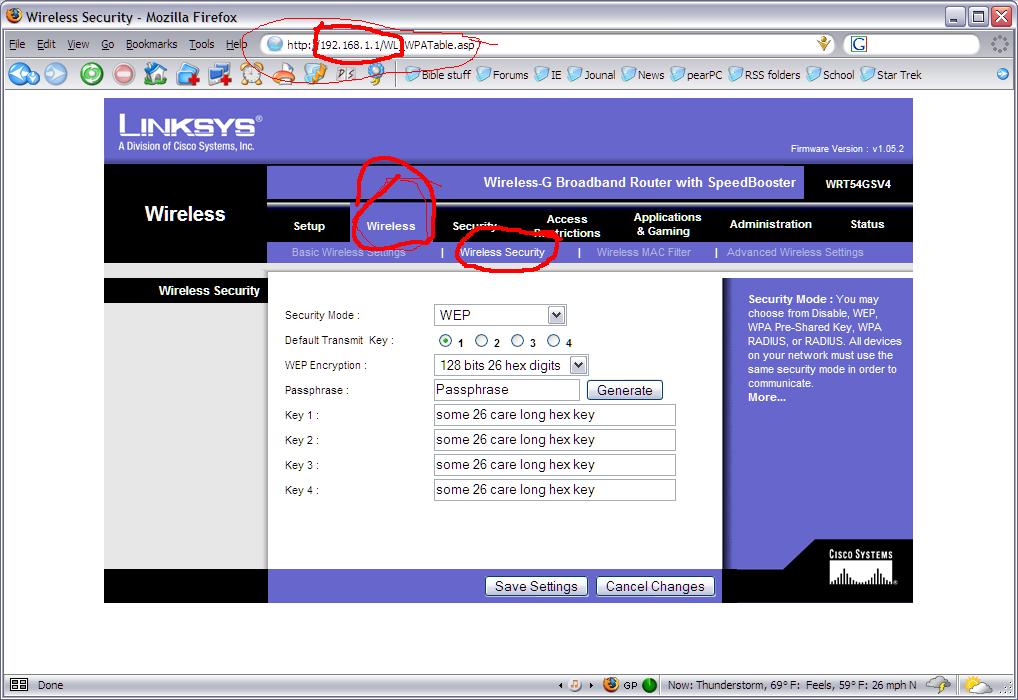Click the lightning bolt toolbar icon

(315, 74)
